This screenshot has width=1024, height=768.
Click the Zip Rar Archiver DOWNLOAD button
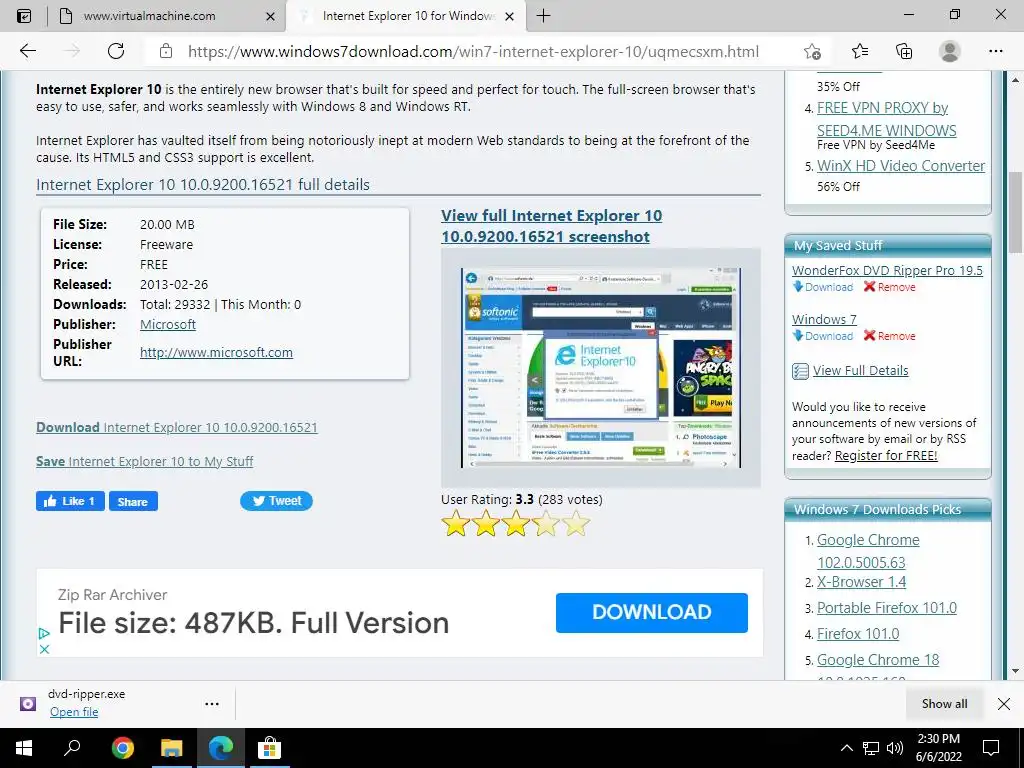[652, 613]
